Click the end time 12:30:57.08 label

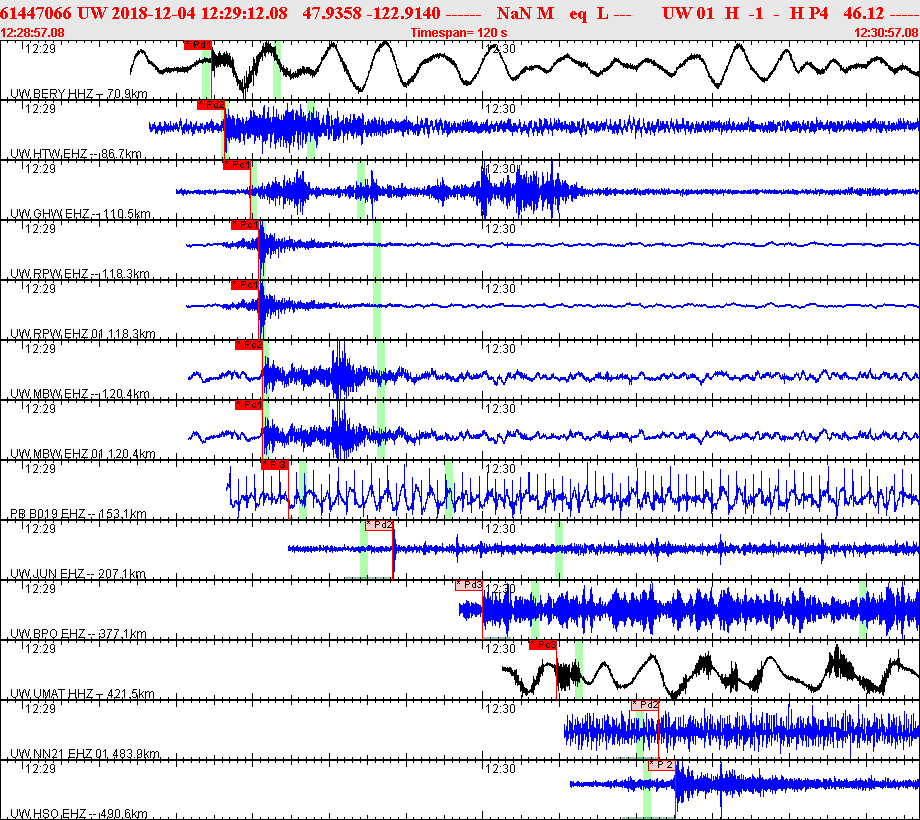click(886, 33)
